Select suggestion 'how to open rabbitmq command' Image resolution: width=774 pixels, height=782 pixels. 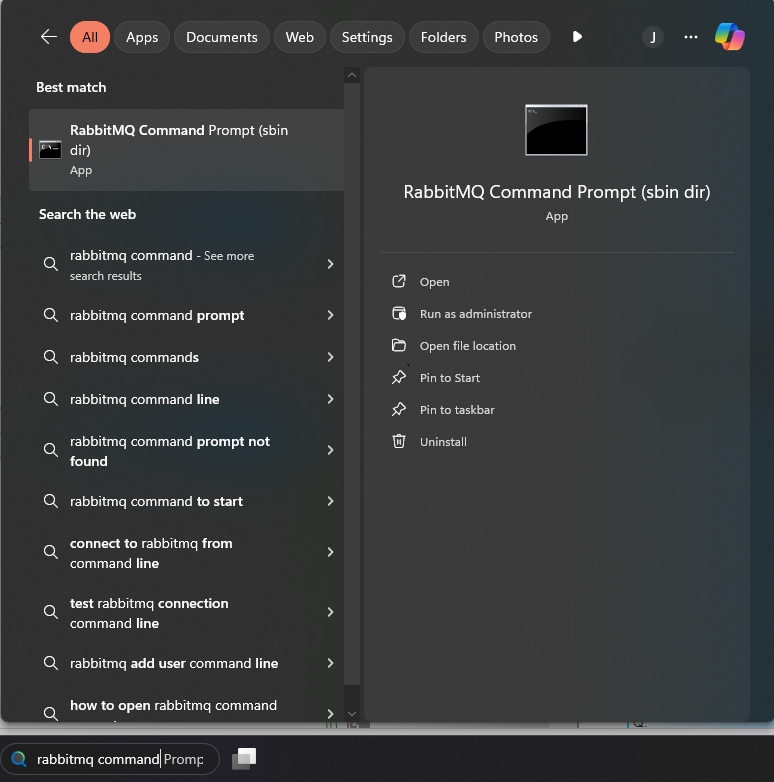pyautogui.click(x=187, y=708)
